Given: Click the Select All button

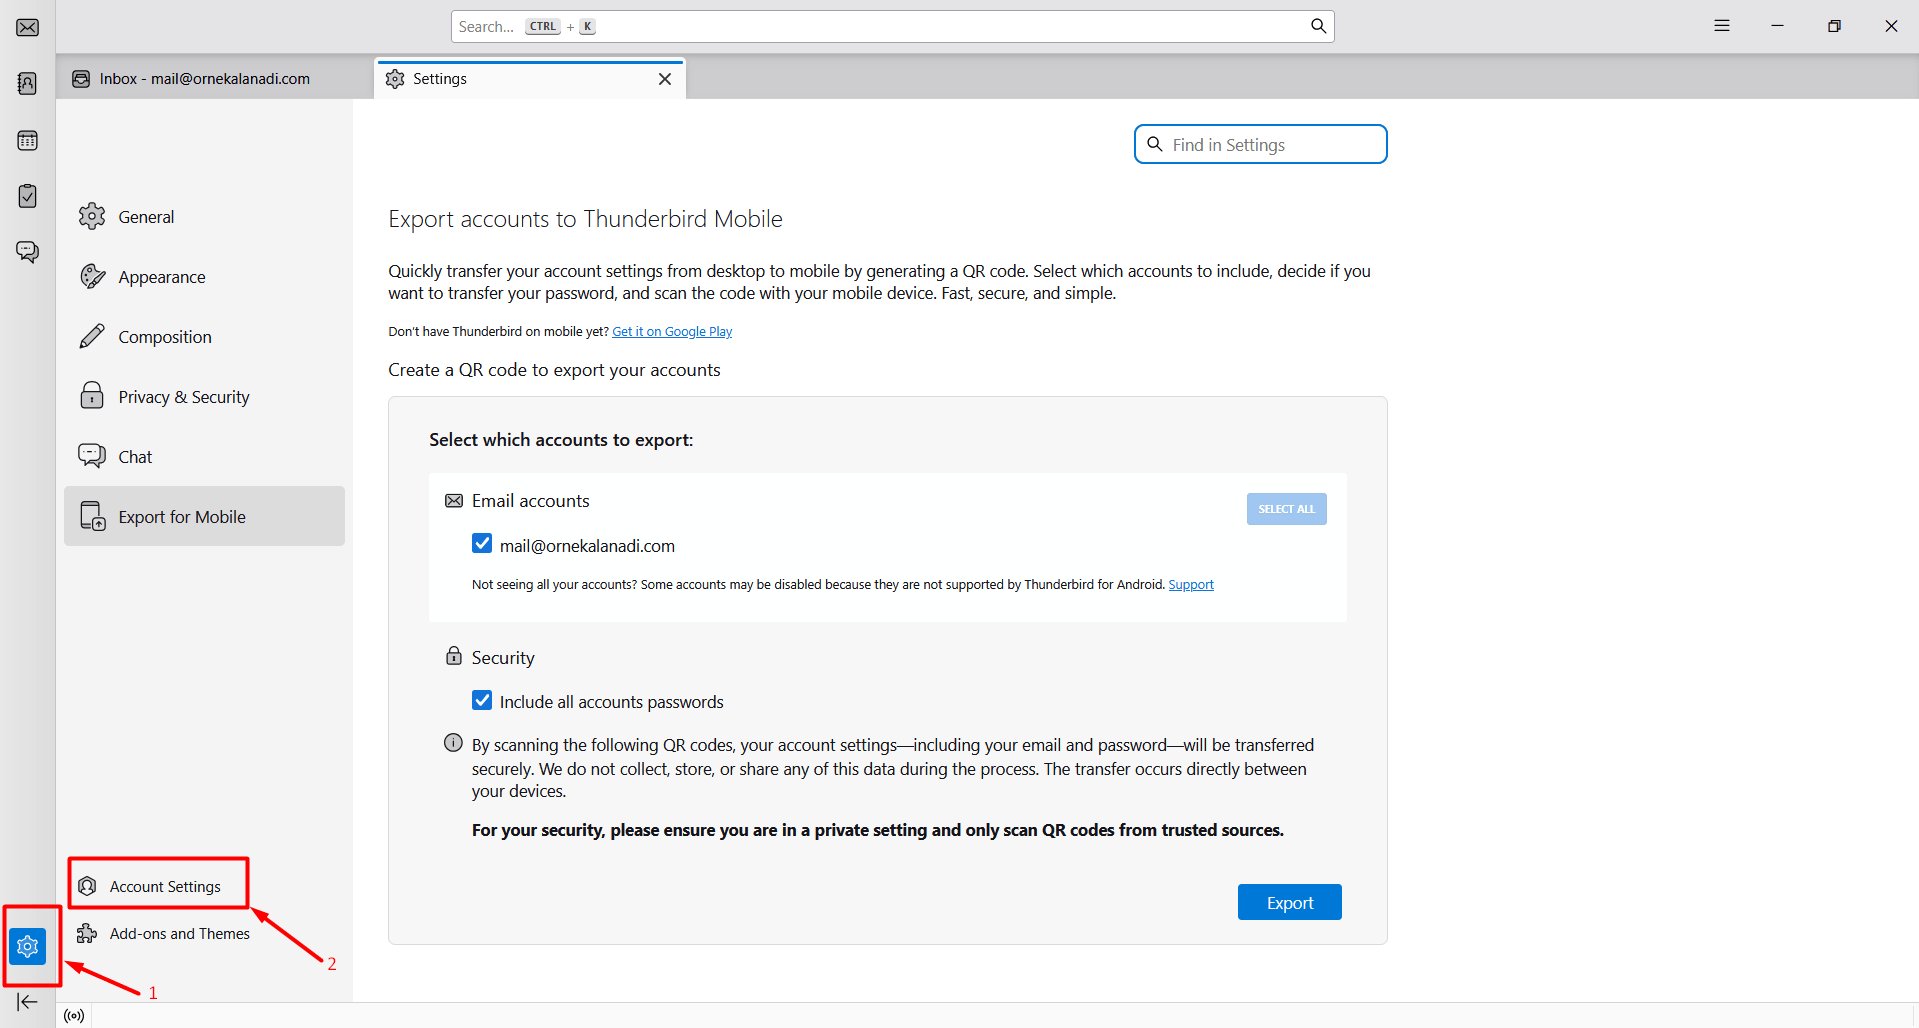Looking at the screenshot, I should [x=1286, y=509].
